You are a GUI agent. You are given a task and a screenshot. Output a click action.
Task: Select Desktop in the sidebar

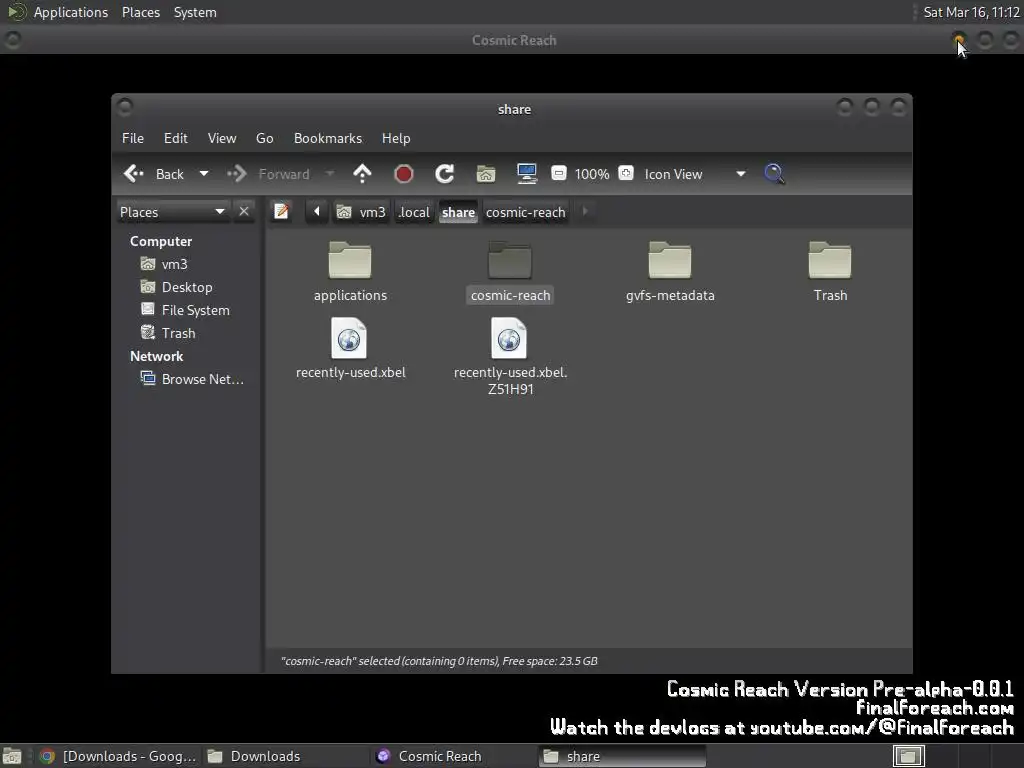[x=177, y=287]
